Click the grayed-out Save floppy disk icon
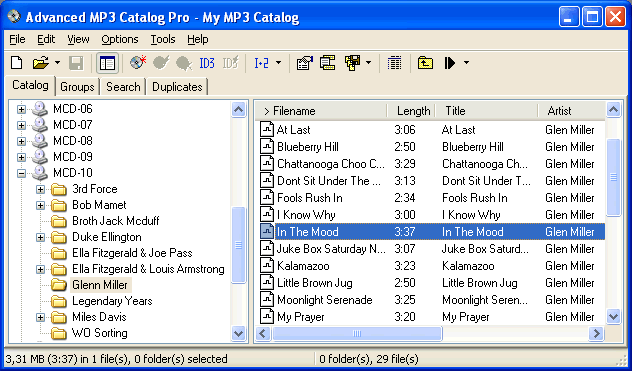 (x=76, y=63)
